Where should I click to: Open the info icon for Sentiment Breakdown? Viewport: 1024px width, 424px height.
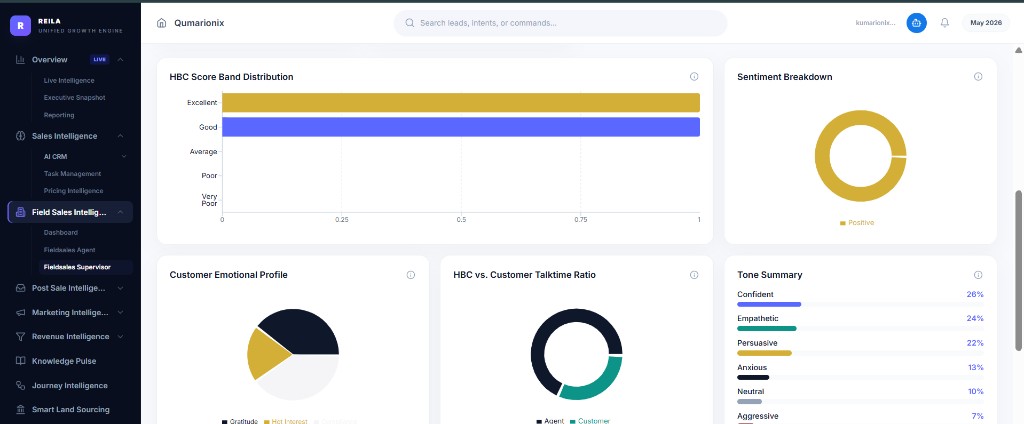tap(978, 76)
